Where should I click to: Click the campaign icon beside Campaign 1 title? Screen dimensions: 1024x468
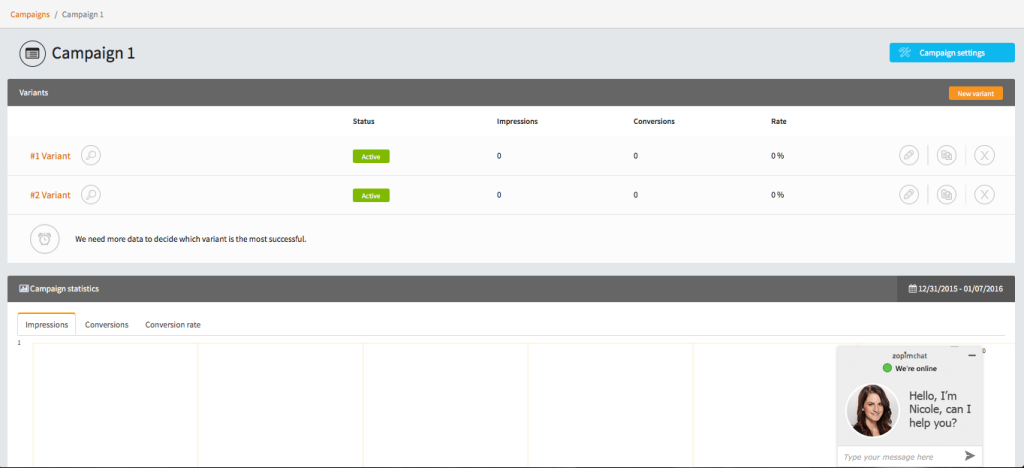[x=33, y=54]
